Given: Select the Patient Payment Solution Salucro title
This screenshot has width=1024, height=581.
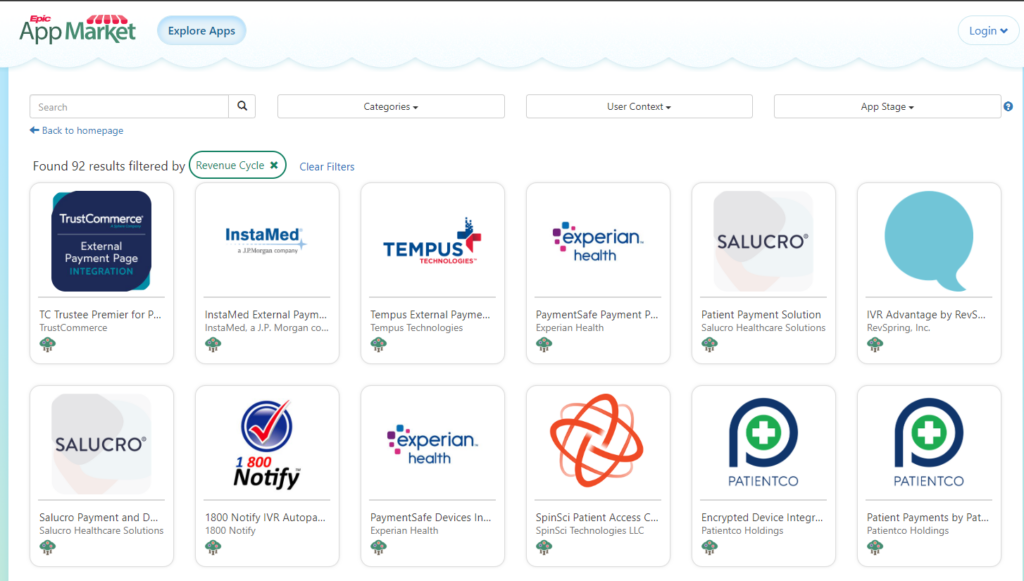Looking at the screenshot, I should 761,314.
